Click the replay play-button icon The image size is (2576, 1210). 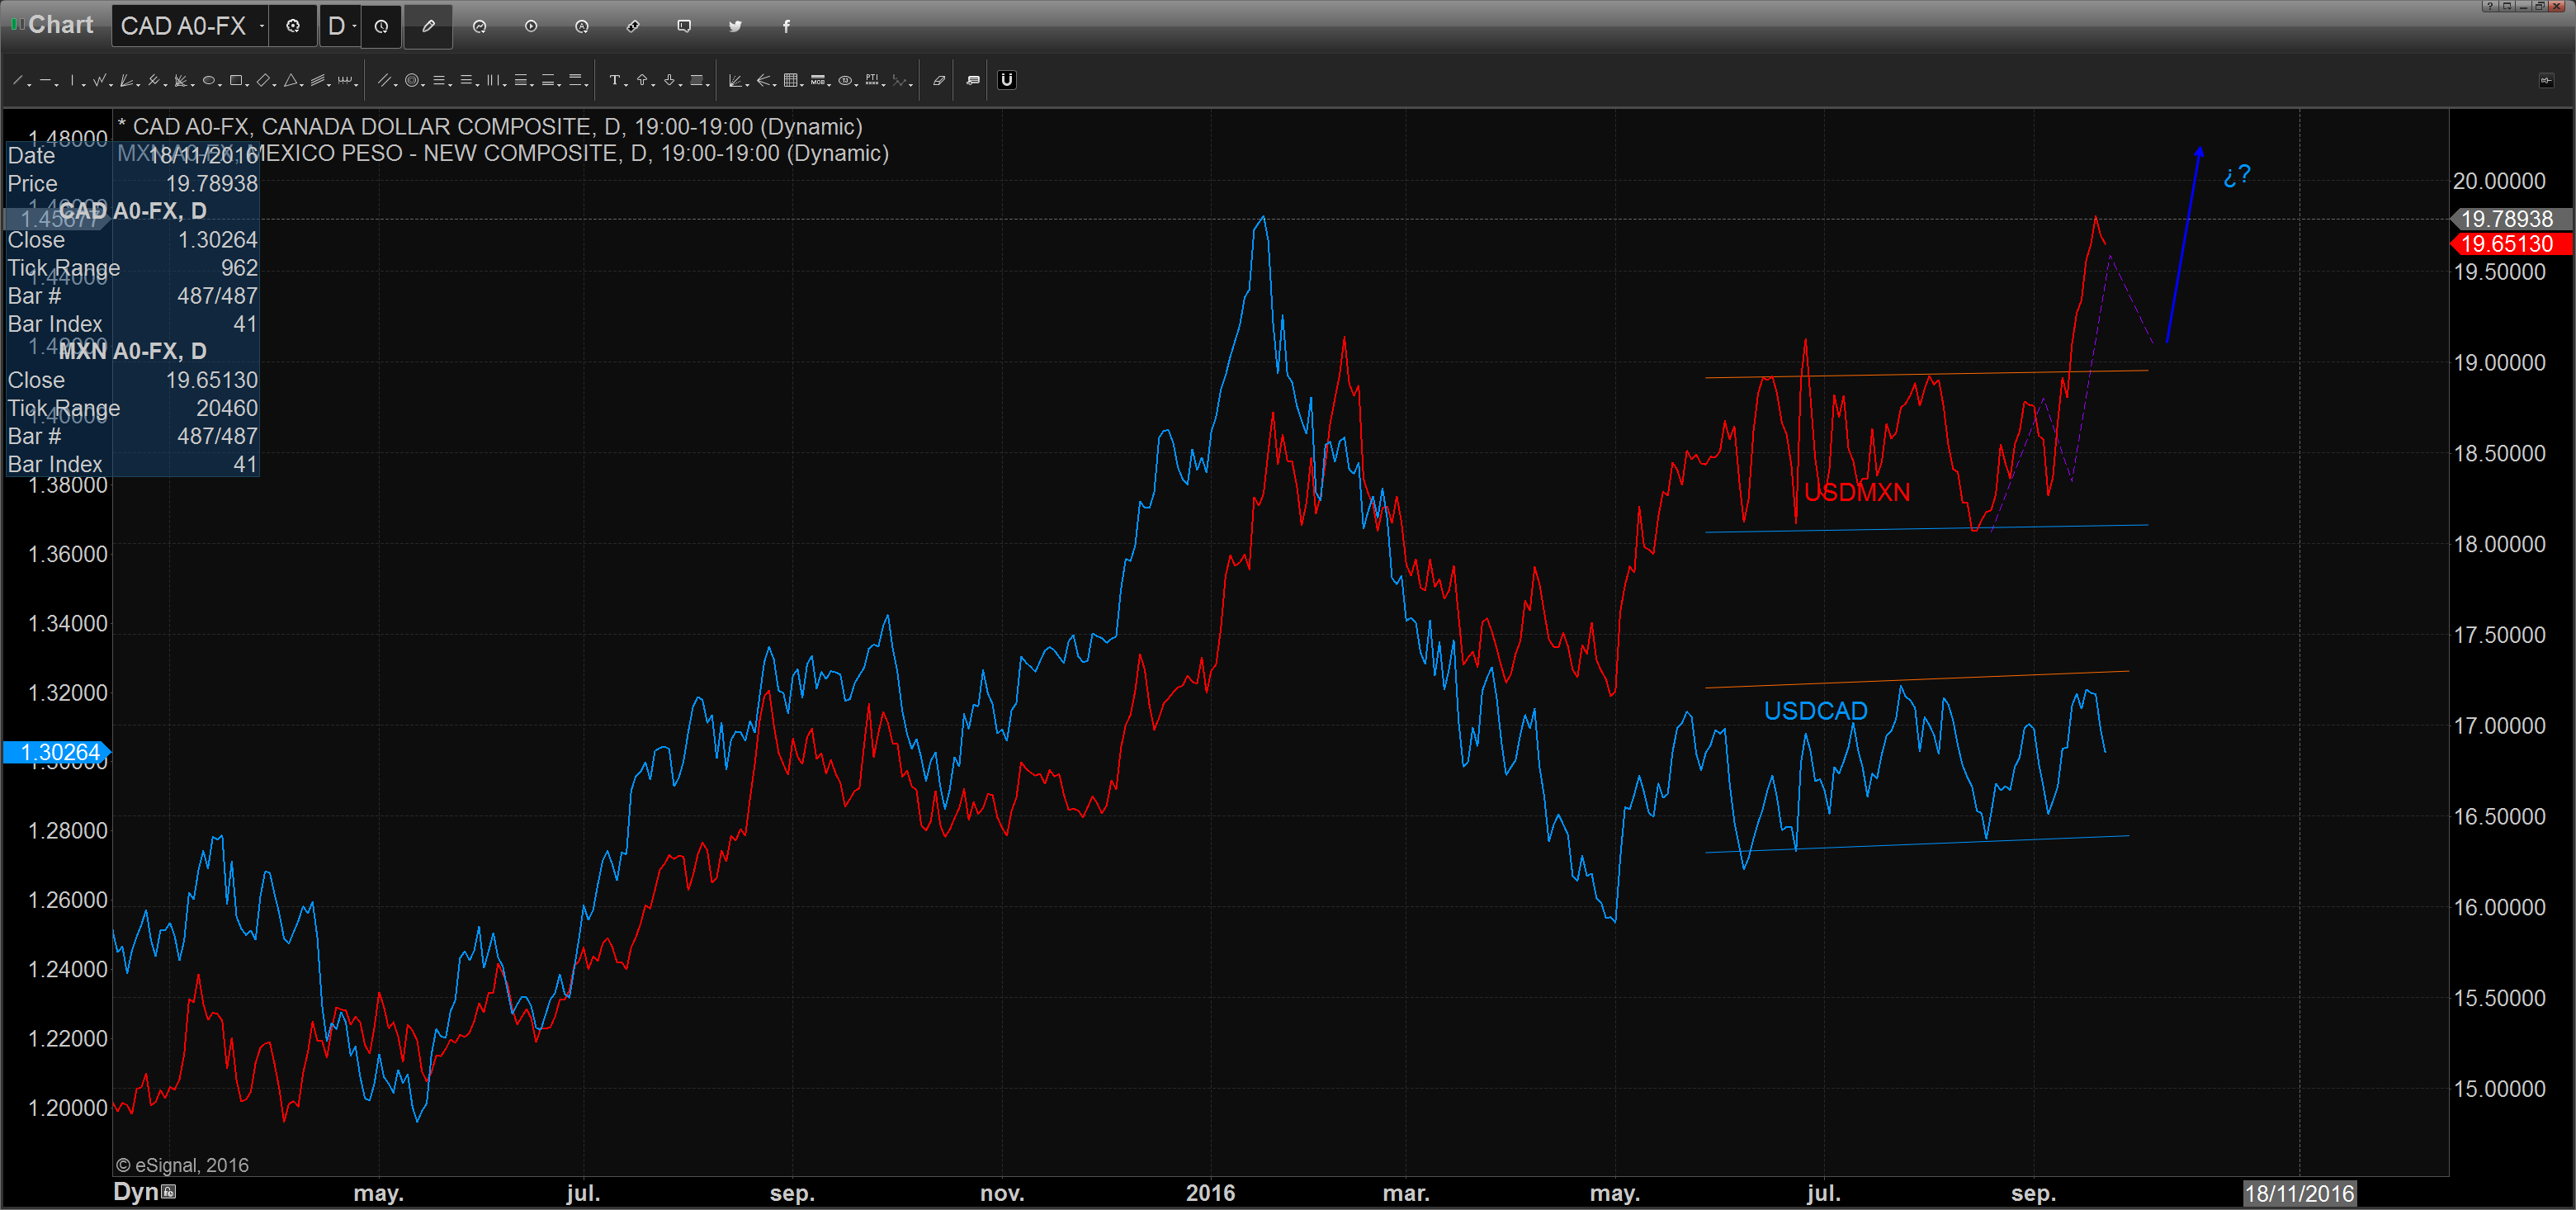(531, 26)
